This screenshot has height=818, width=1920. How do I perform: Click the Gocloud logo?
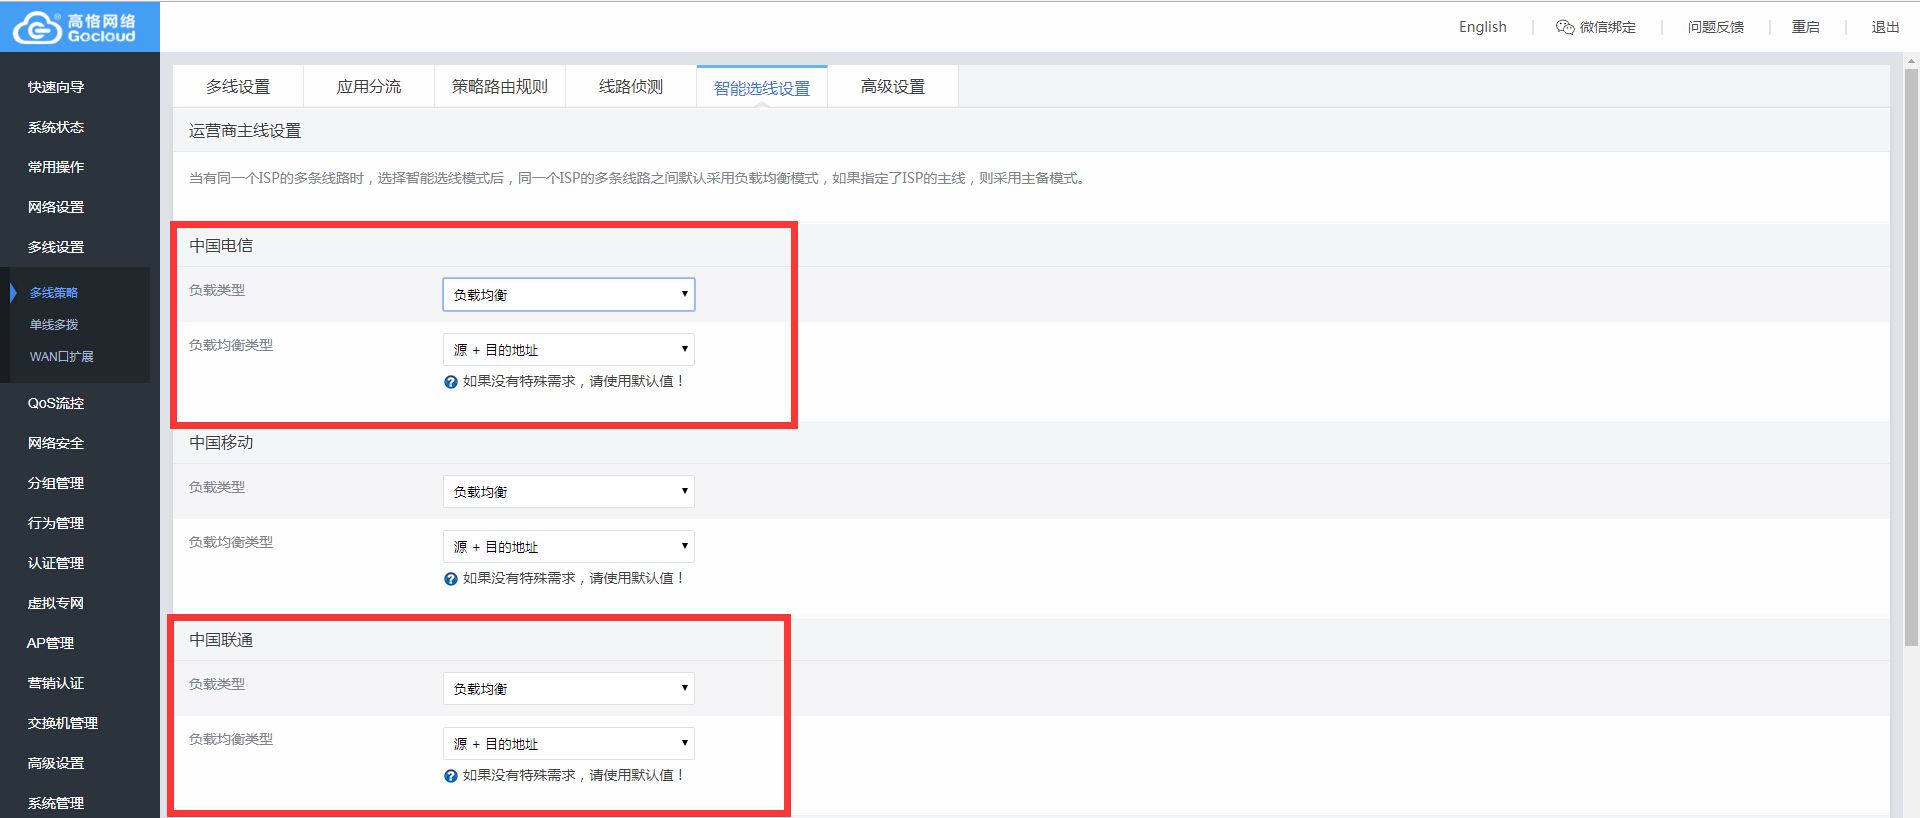point(75,27)
